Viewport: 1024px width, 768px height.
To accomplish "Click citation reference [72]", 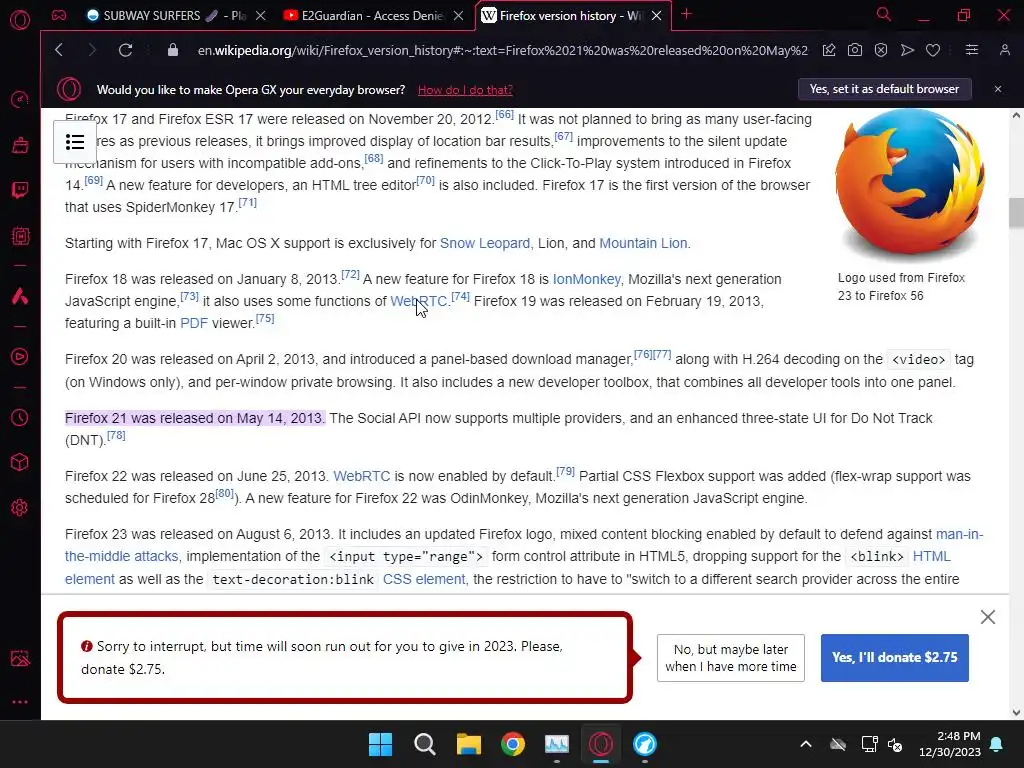I will [351, 274].
